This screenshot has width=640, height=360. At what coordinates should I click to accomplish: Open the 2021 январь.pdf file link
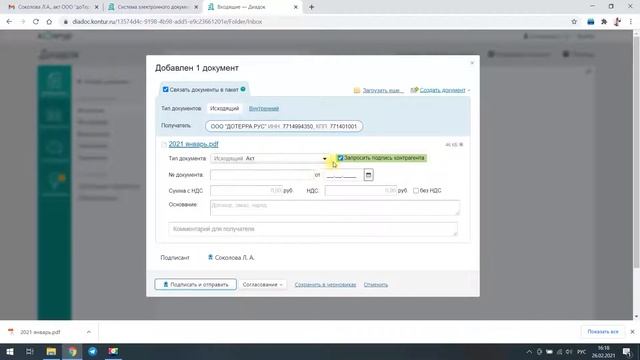pos(193,144)
